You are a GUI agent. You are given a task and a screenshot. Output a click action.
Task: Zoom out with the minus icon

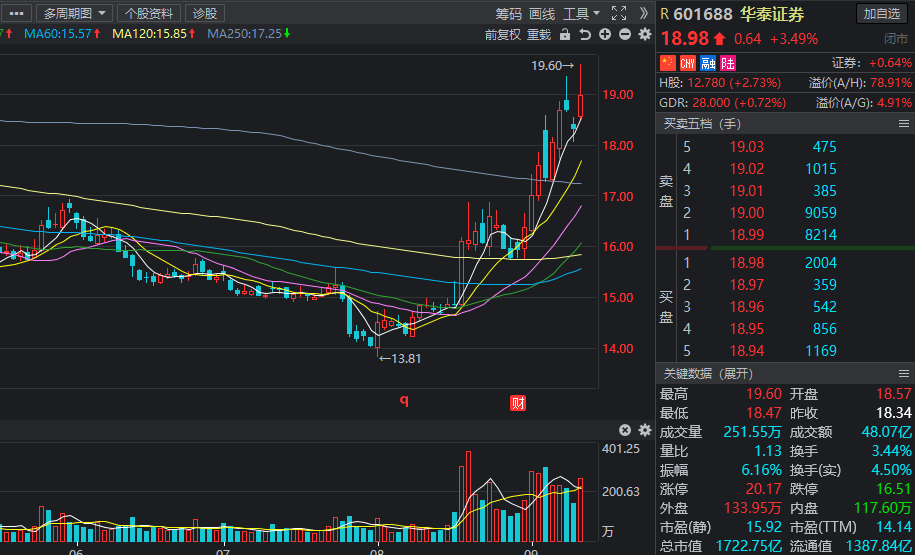625,34
